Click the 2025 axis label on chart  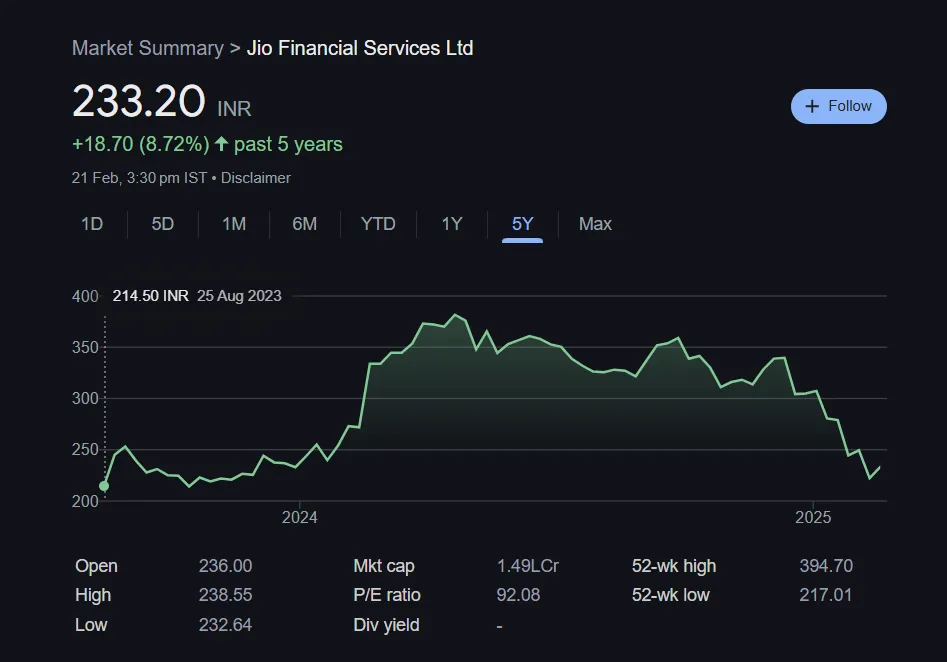tap(813, 518)
